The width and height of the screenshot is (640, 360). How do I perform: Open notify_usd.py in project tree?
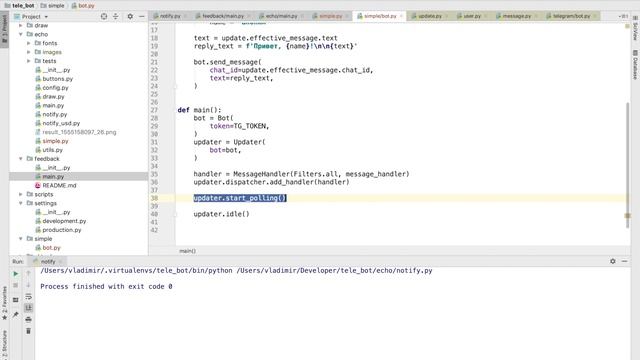[x=61, y=123]
